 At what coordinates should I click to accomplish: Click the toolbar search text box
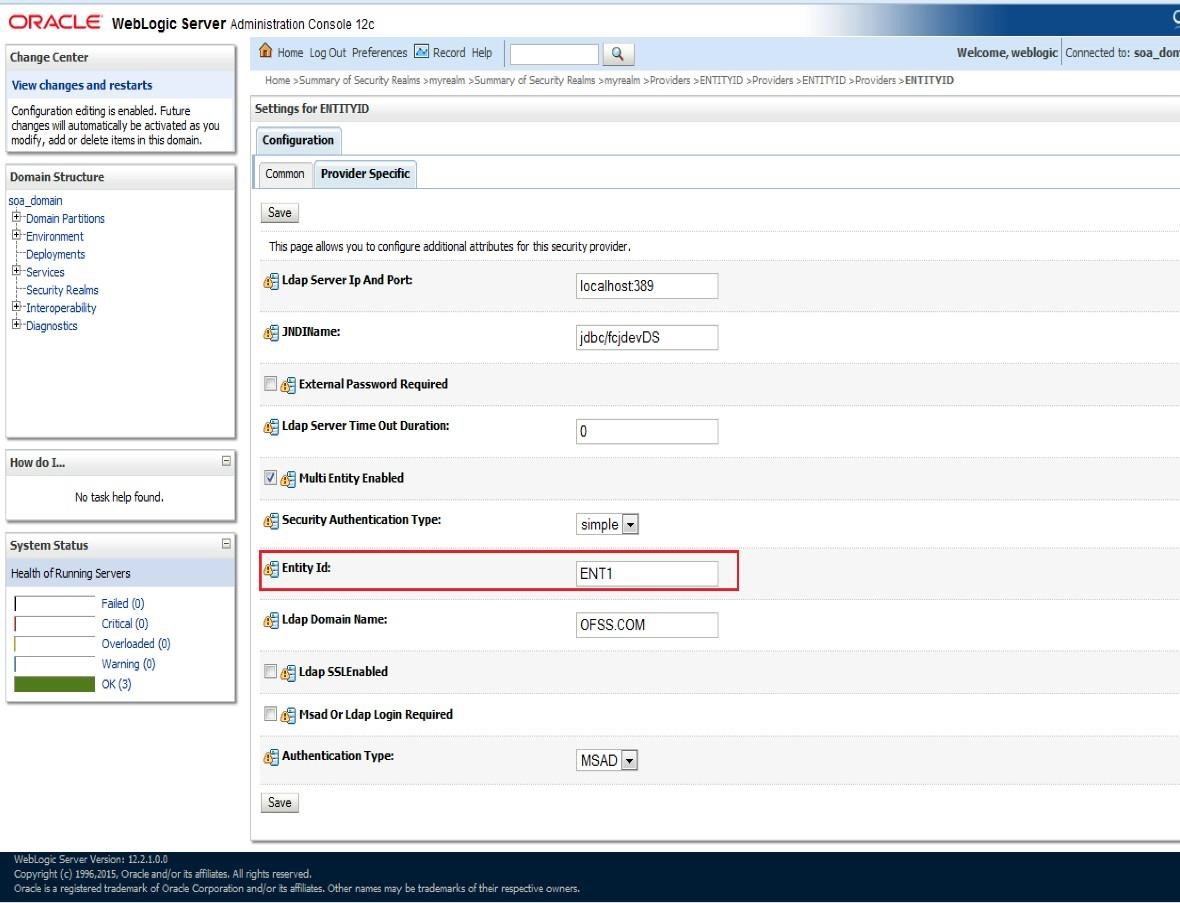coord(555,54)
